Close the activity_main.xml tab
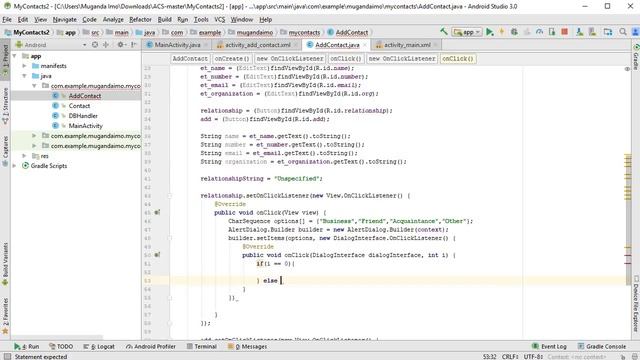This screenshot has width=640, height=360. (436, 45)
